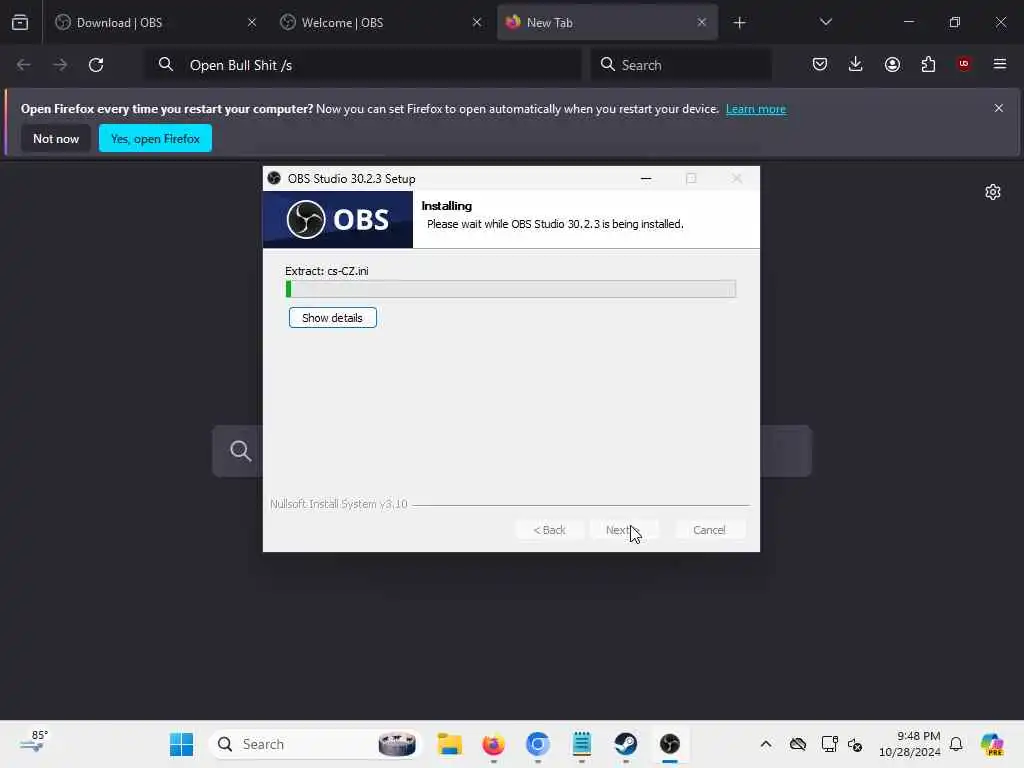Open the notifications bell icon
This screenshot has height=768, width=1024.
(x=956, y=744)
